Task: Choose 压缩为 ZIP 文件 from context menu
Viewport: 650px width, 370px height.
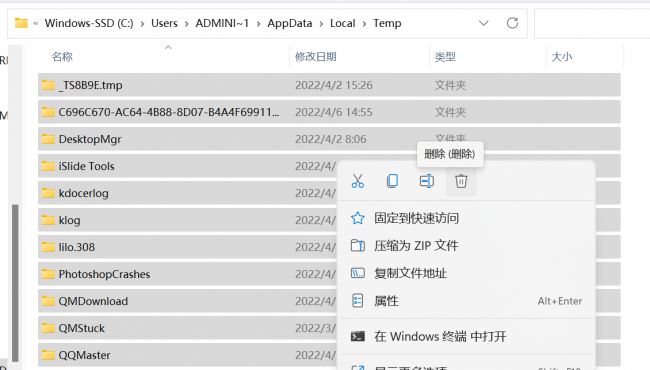Action: 466,245
